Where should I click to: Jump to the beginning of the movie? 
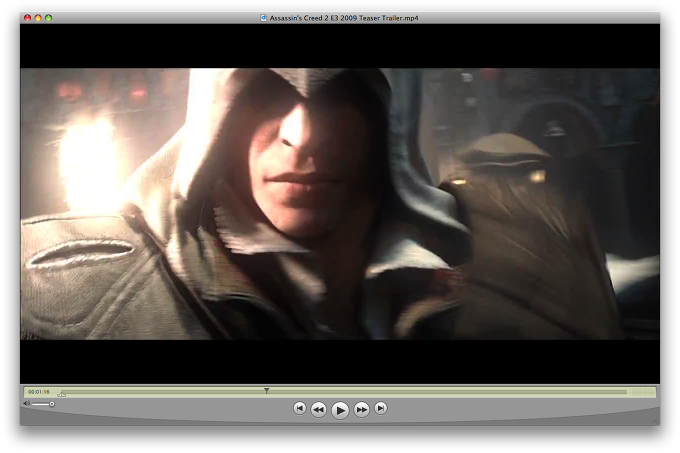coord(299,408)
